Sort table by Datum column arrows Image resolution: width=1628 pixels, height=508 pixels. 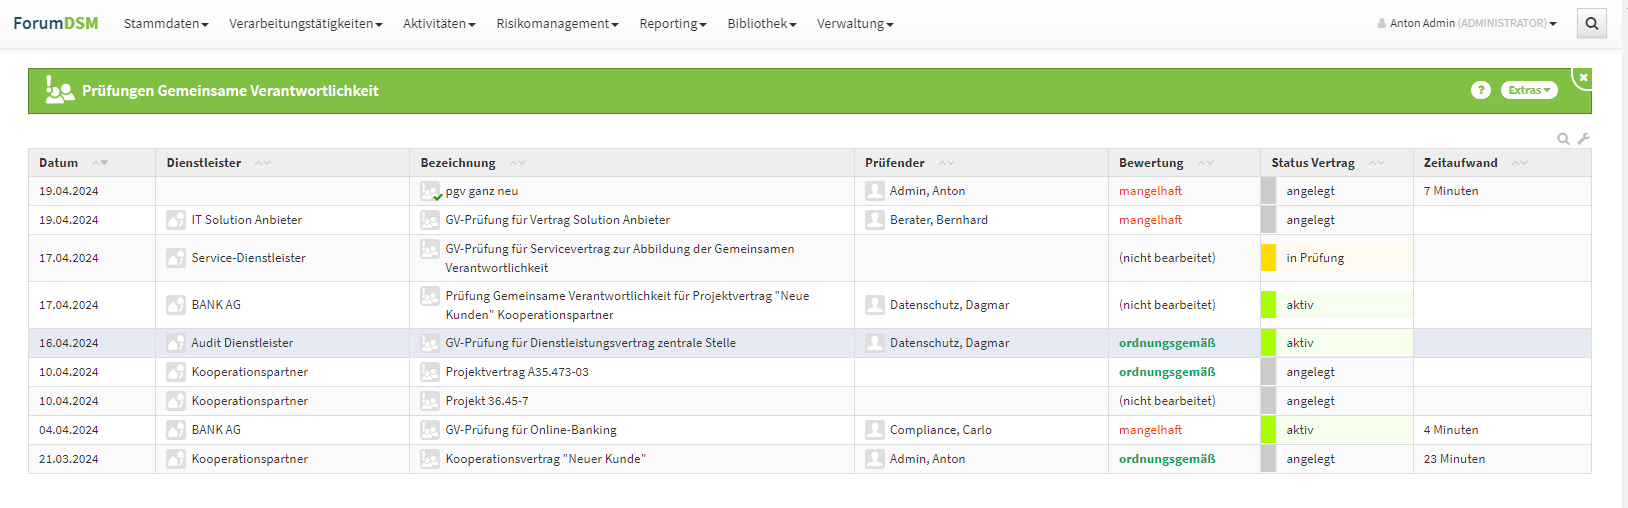100,163
